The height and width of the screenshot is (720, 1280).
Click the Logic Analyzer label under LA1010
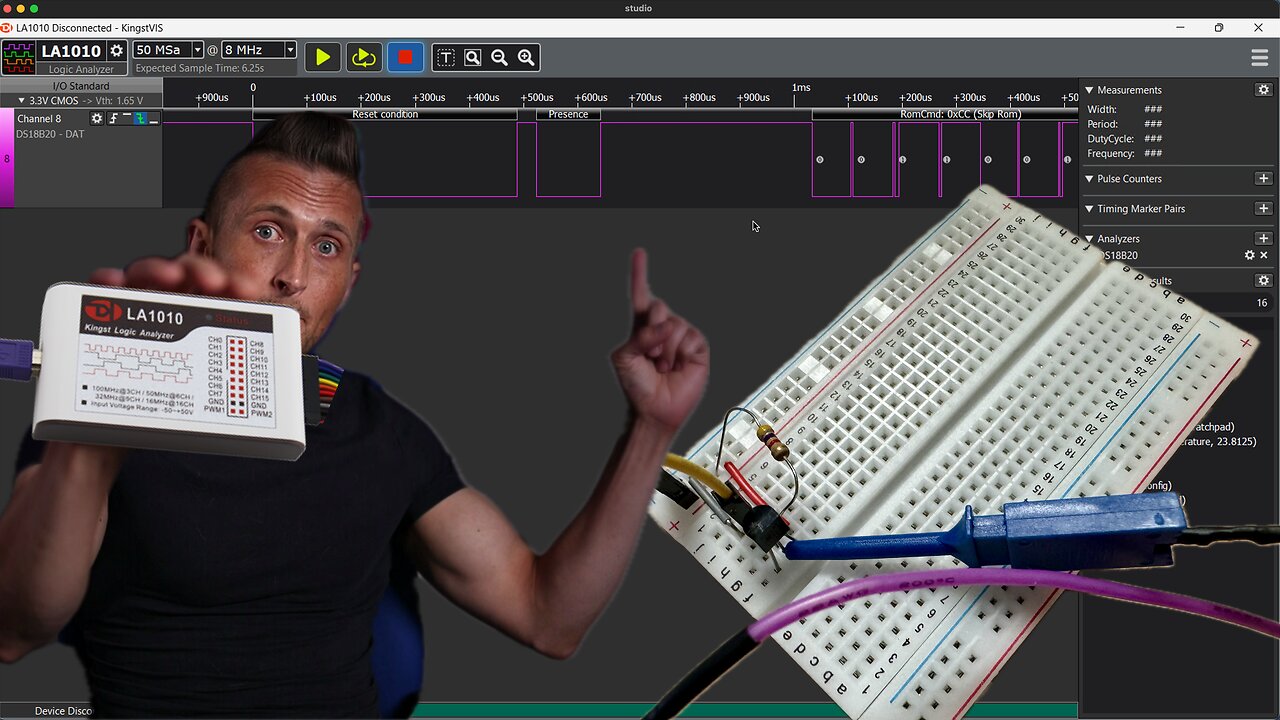point(81,70)
